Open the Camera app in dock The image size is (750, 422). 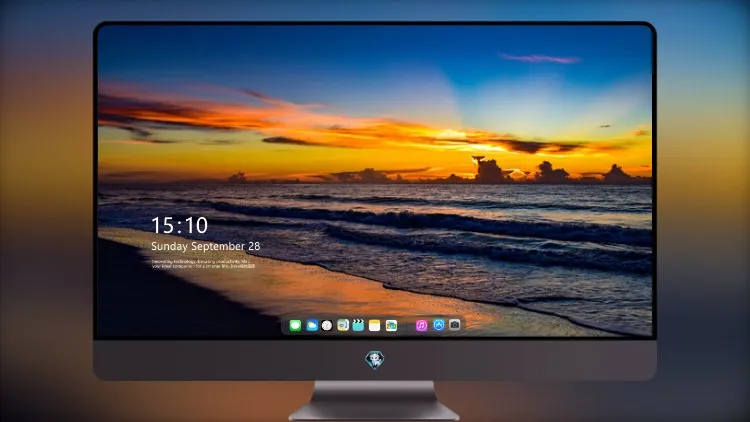(x=455, y=325)
